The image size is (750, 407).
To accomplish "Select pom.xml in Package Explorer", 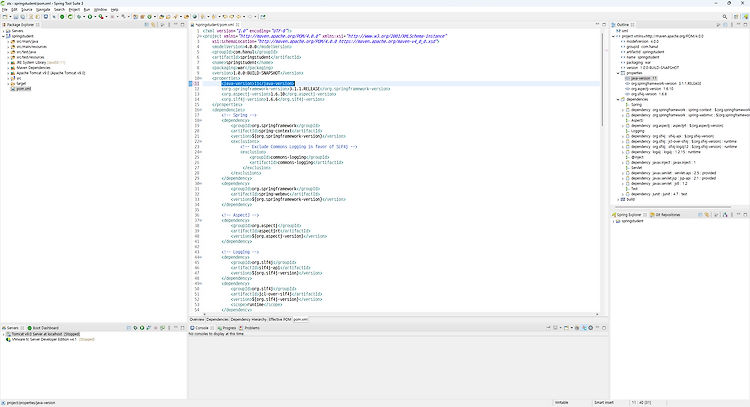I will (x=23, y=89).
